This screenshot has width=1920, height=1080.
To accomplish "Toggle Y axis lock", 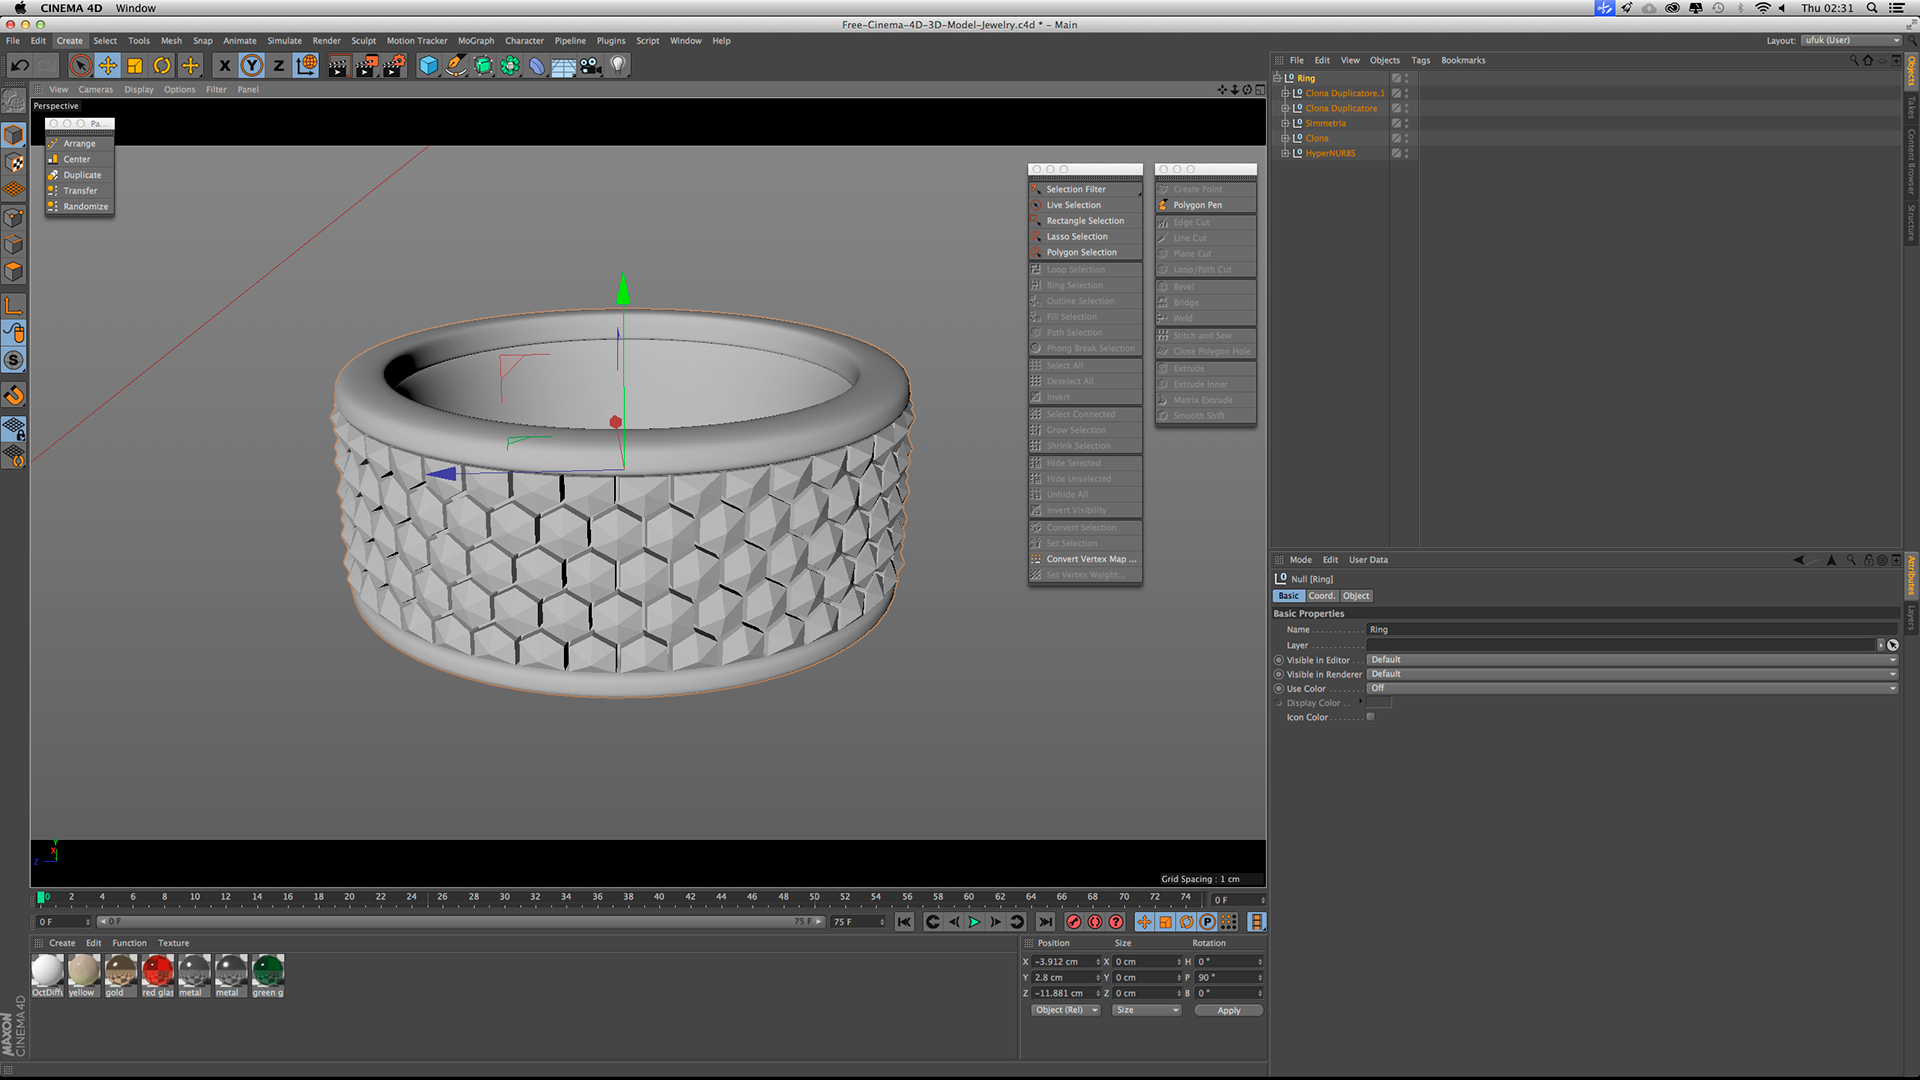I will pyautogui.click(x=252, y=66).
